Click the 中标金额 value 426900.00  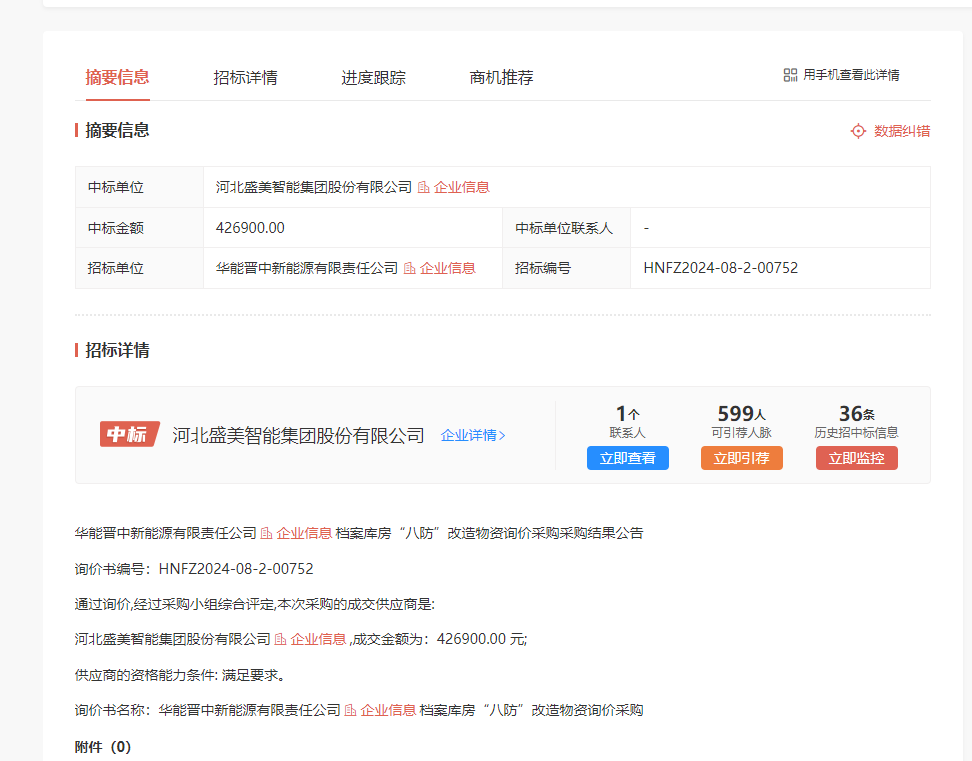[250, 228]
